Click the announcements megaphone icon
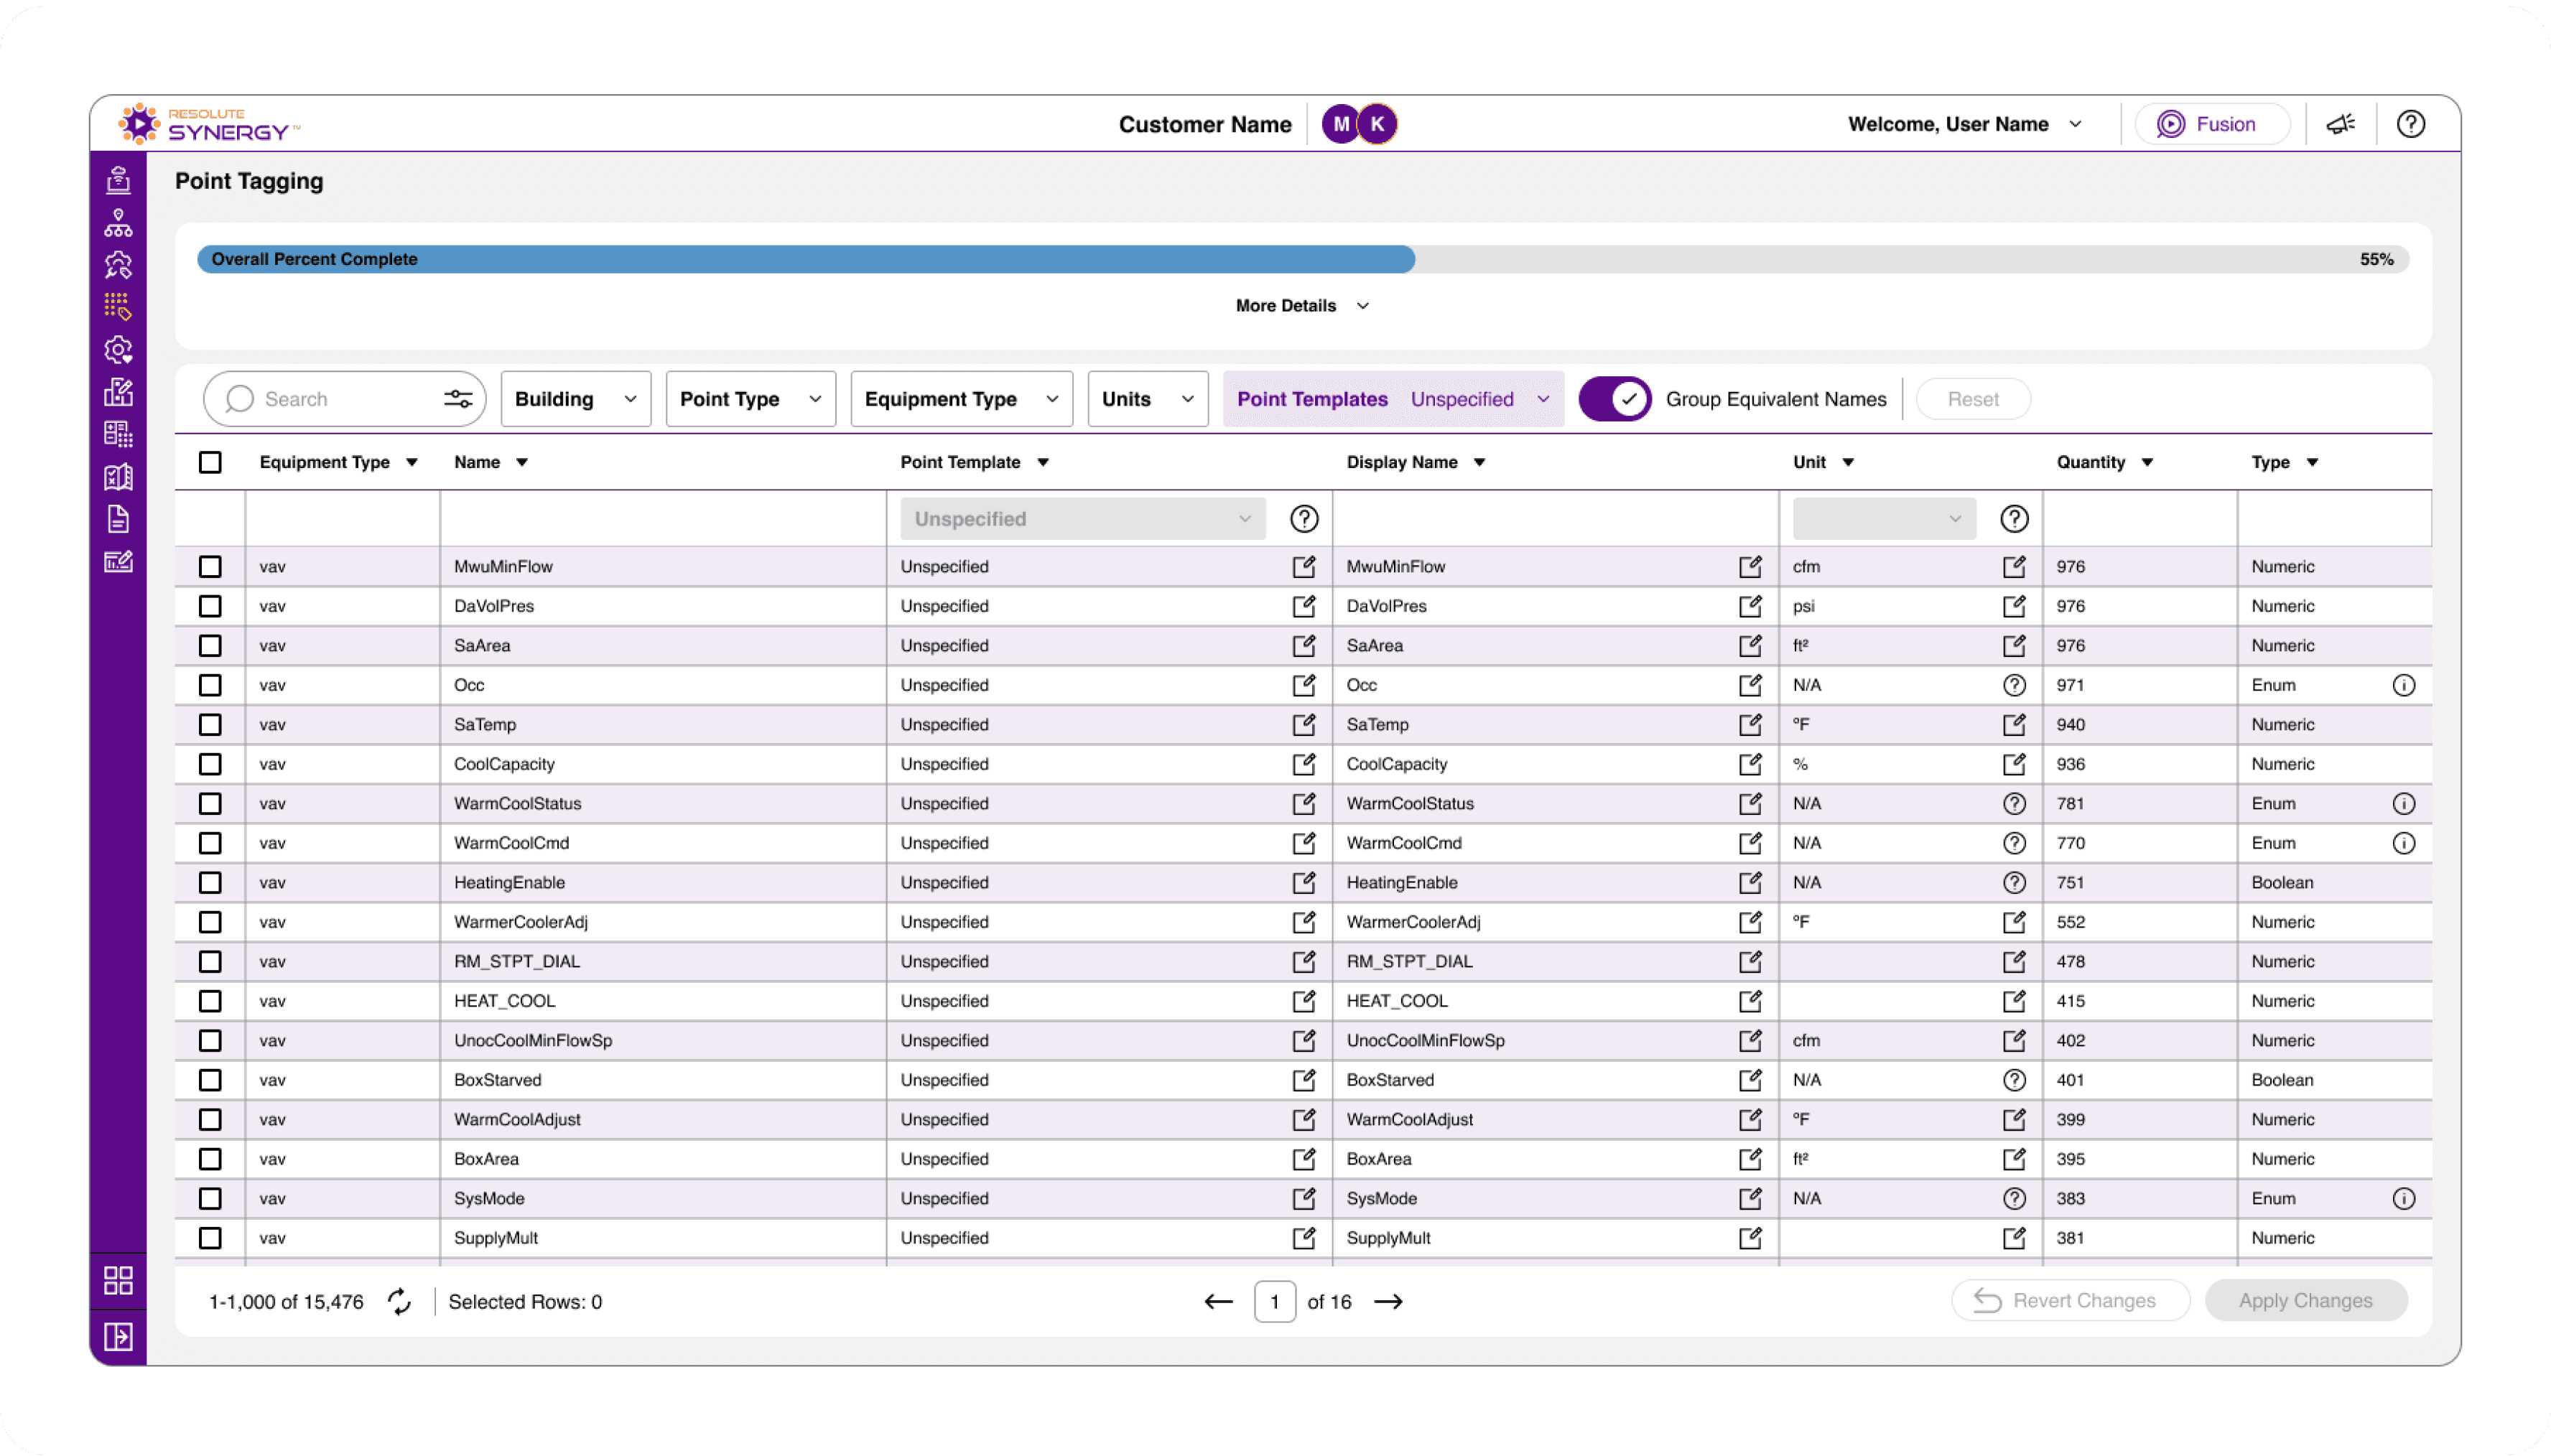Image resolution: width=2551 pixels, height=1456 pixels. point(2340,124)
